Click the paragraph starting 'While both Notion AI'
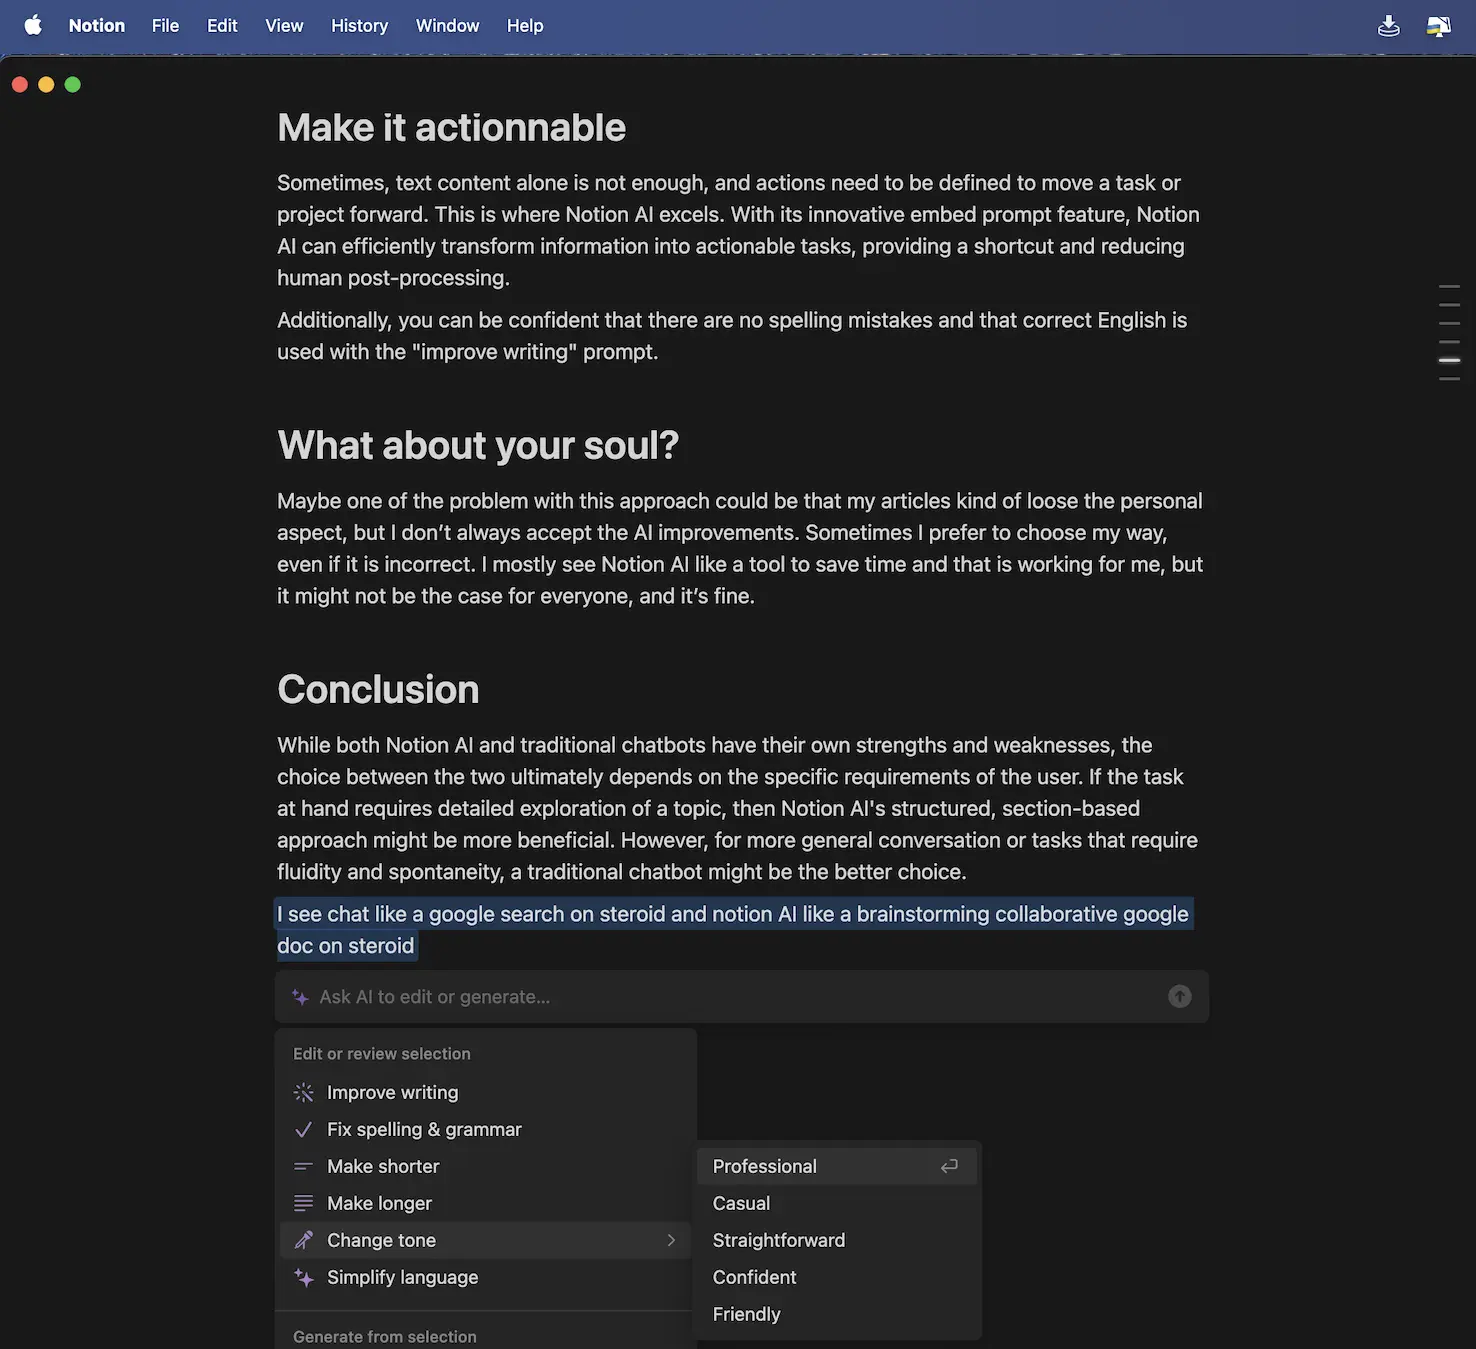 point(738,808)
